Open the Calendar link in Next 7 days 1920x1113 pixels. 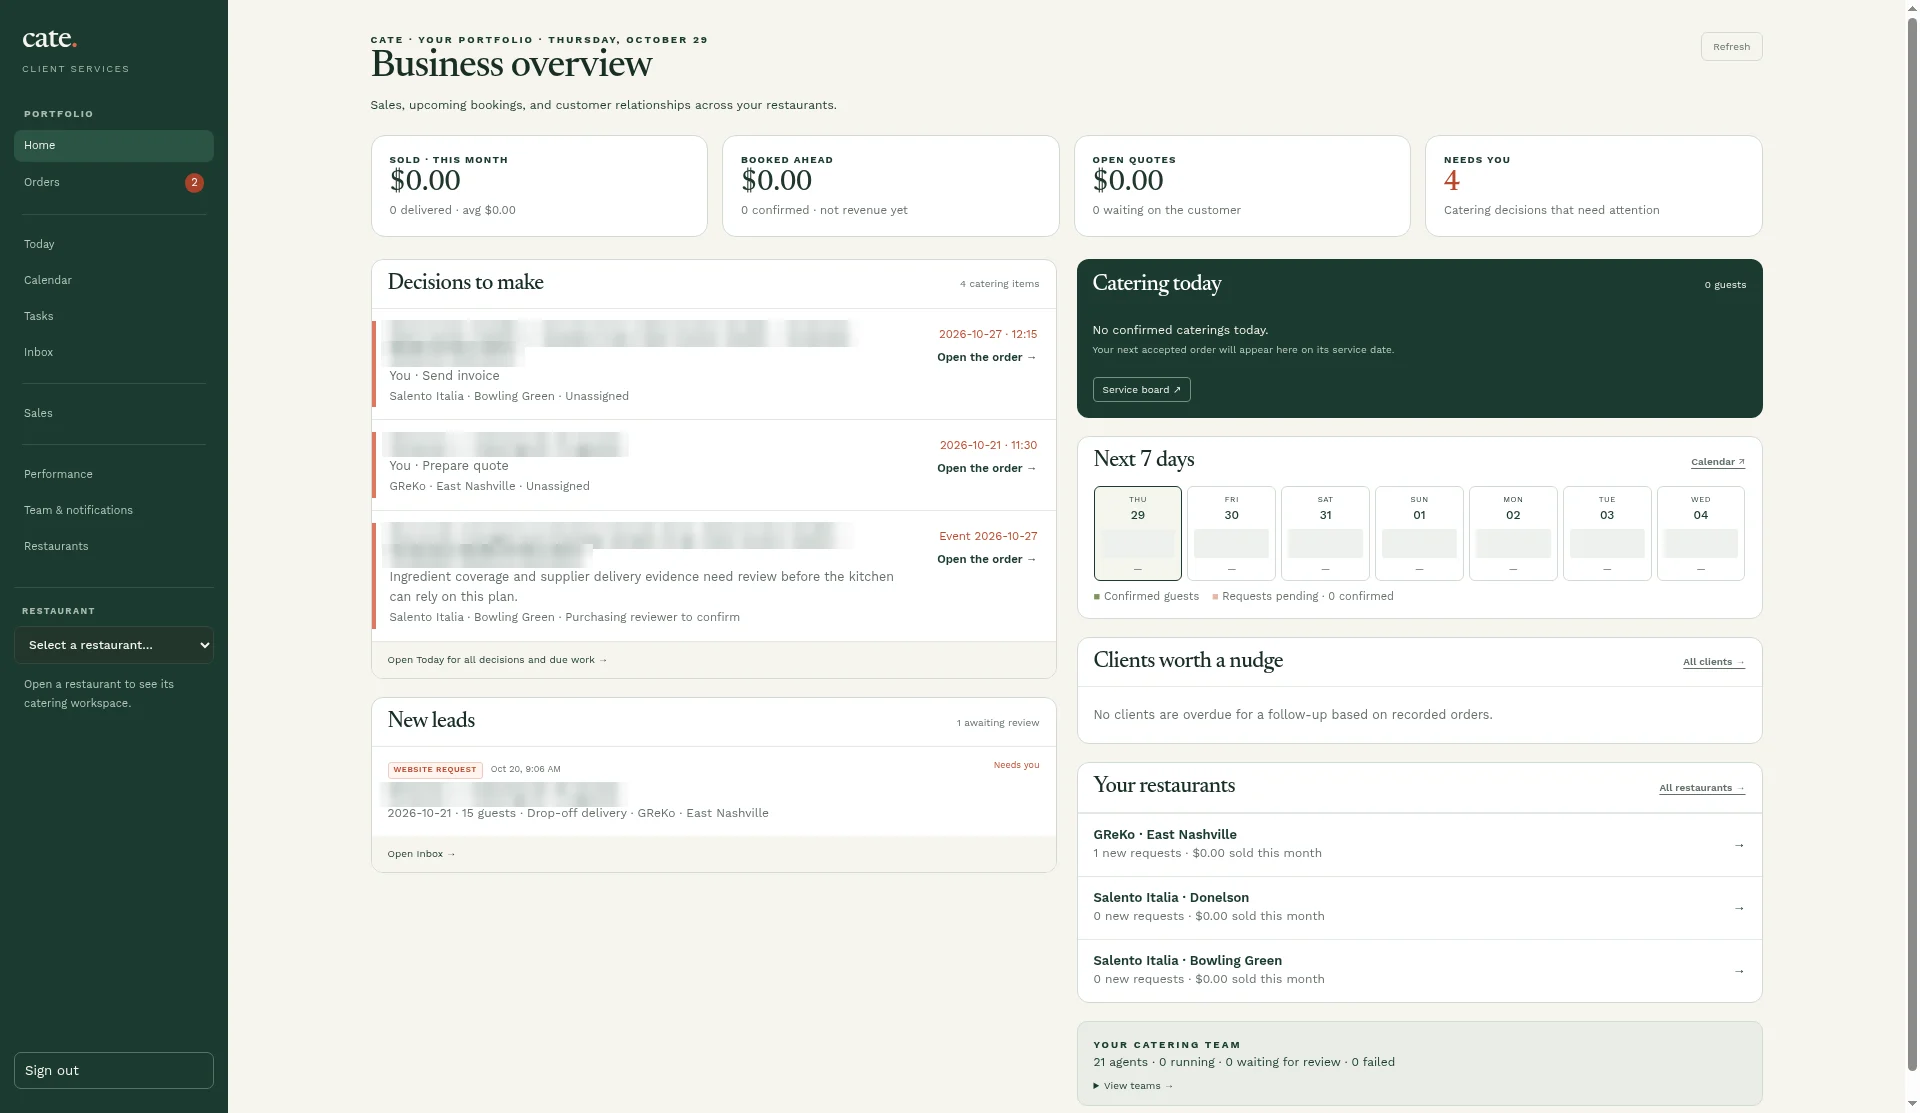tap(1717, 462)
